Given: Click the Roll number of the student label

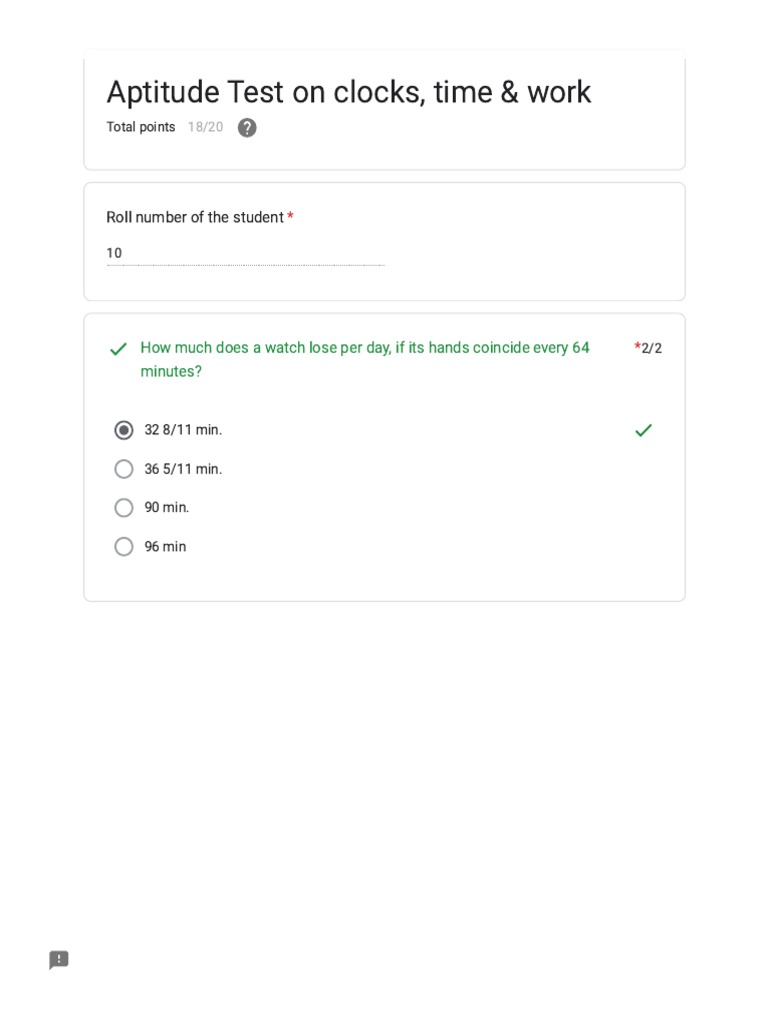Looking at the screenshot, I should tap(195, 217).
